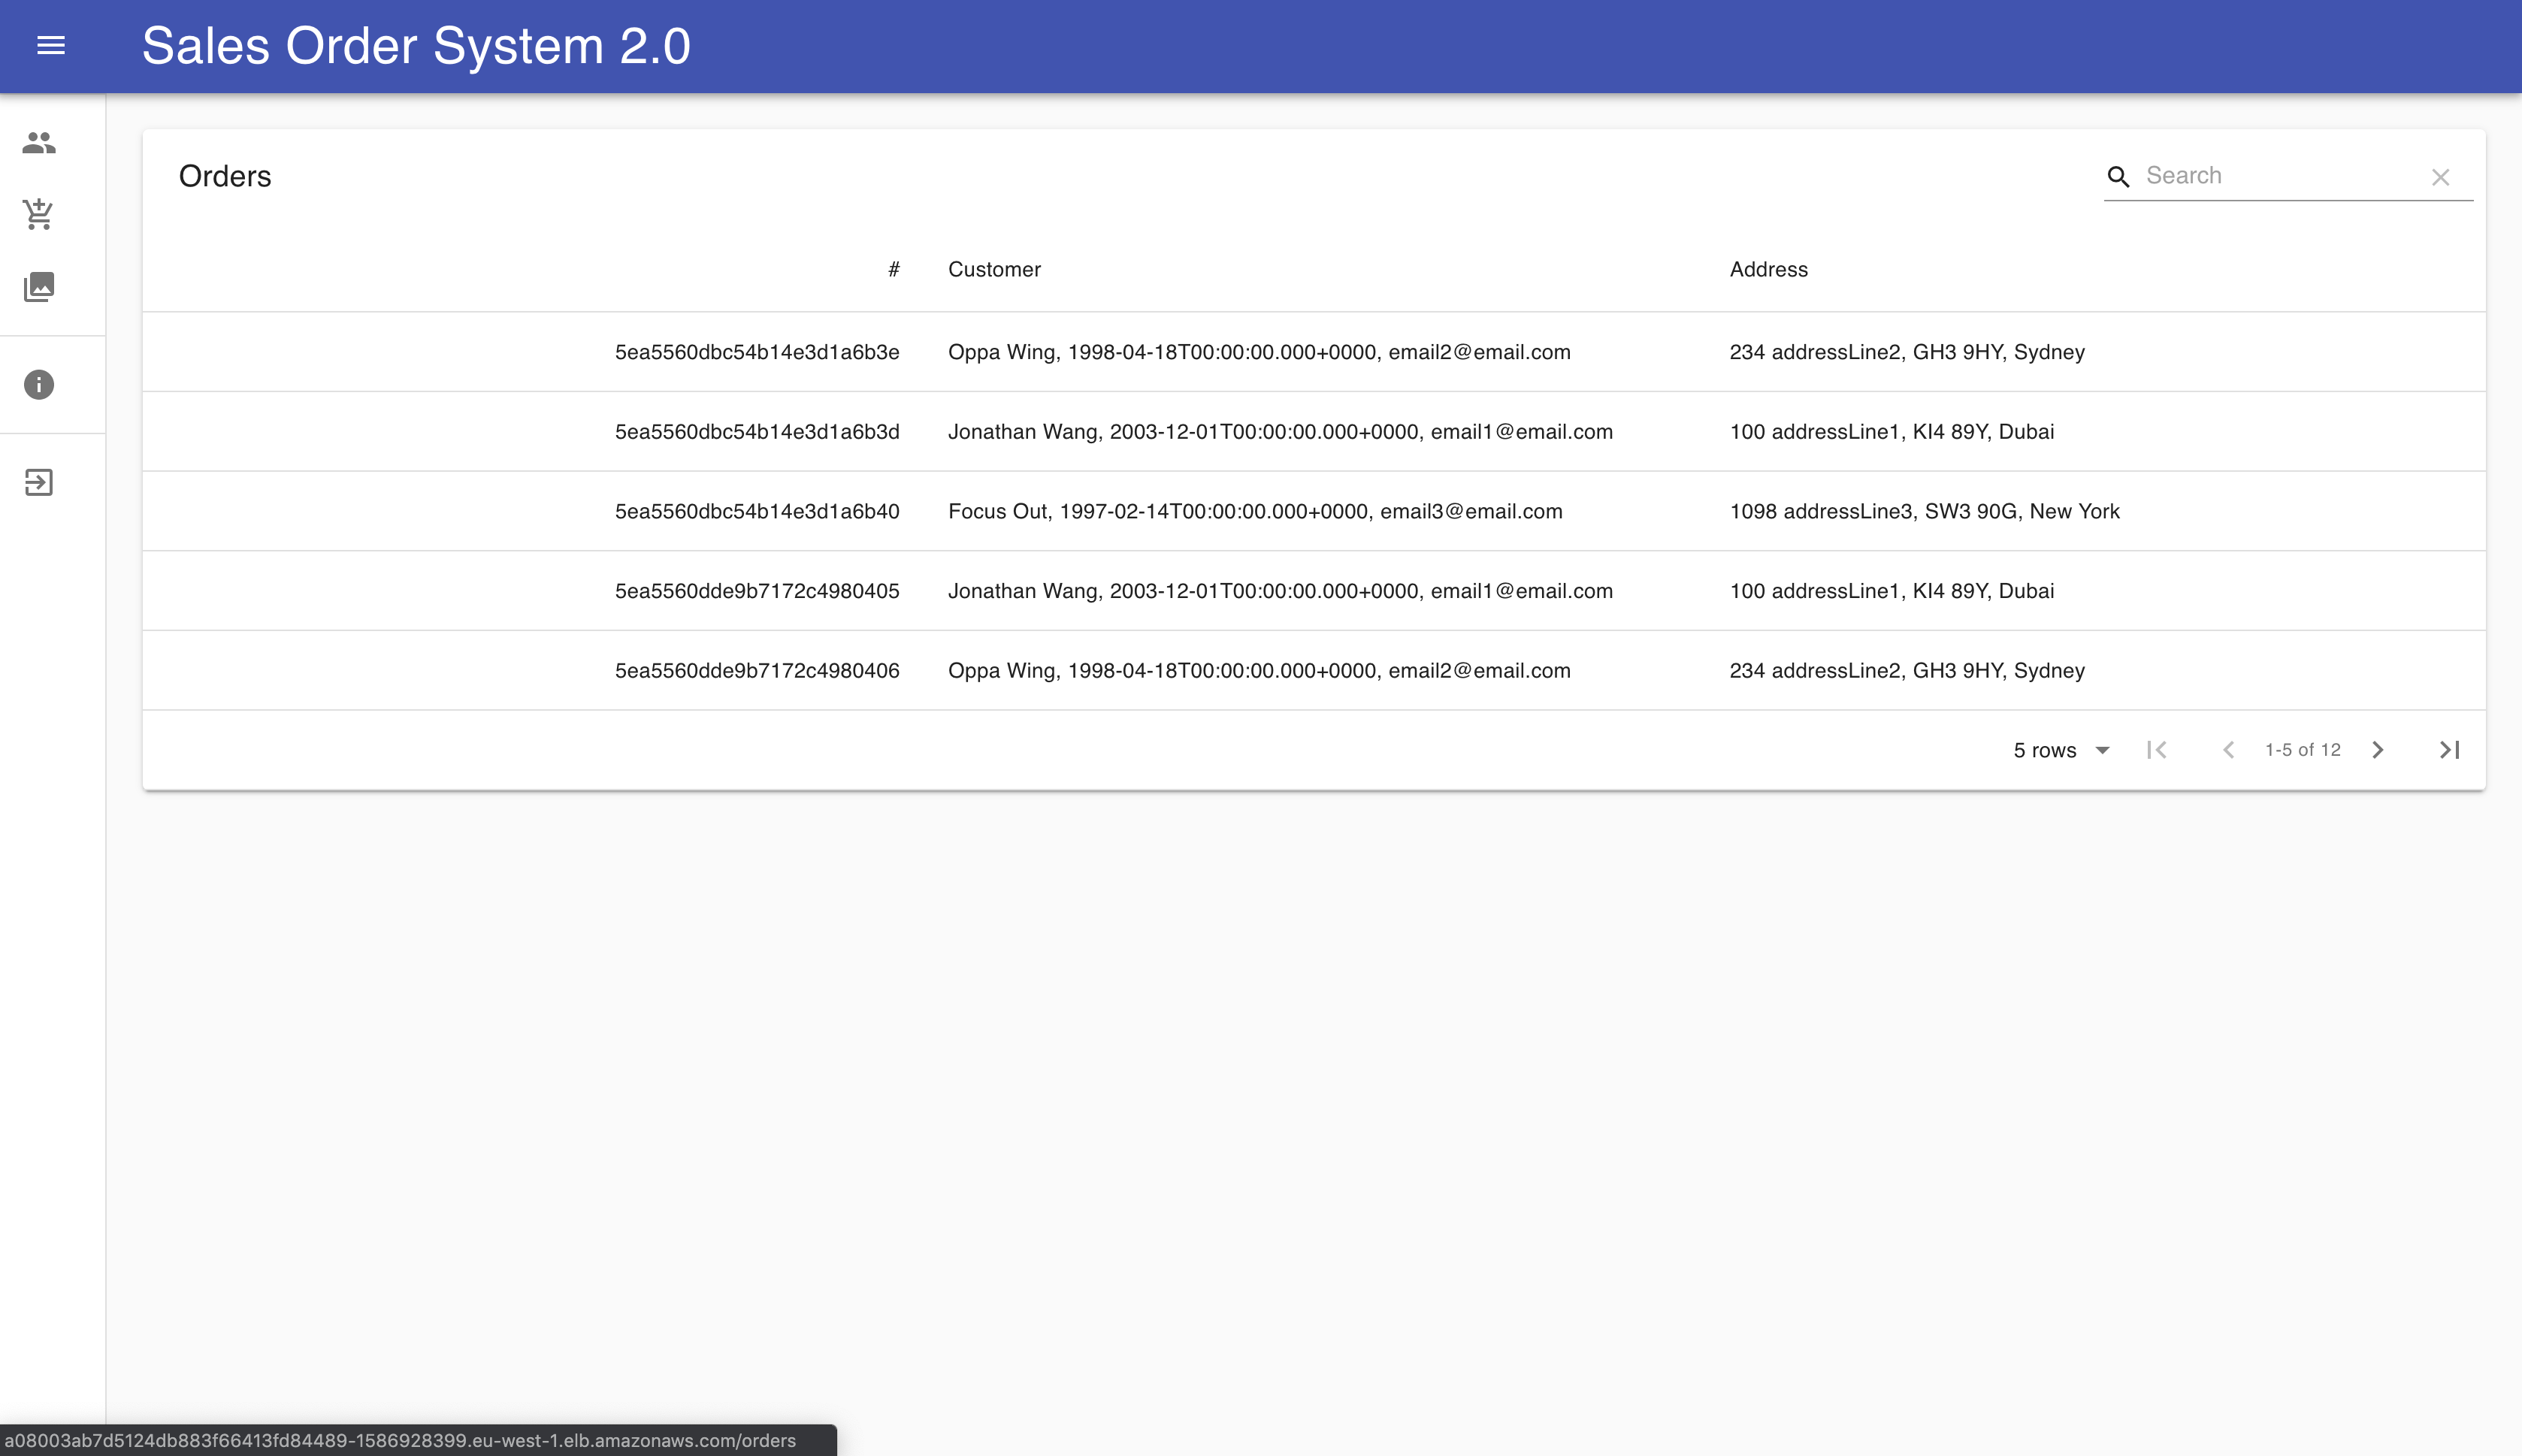
Task: Clear the search field with X
Action: pos(2440,177)
